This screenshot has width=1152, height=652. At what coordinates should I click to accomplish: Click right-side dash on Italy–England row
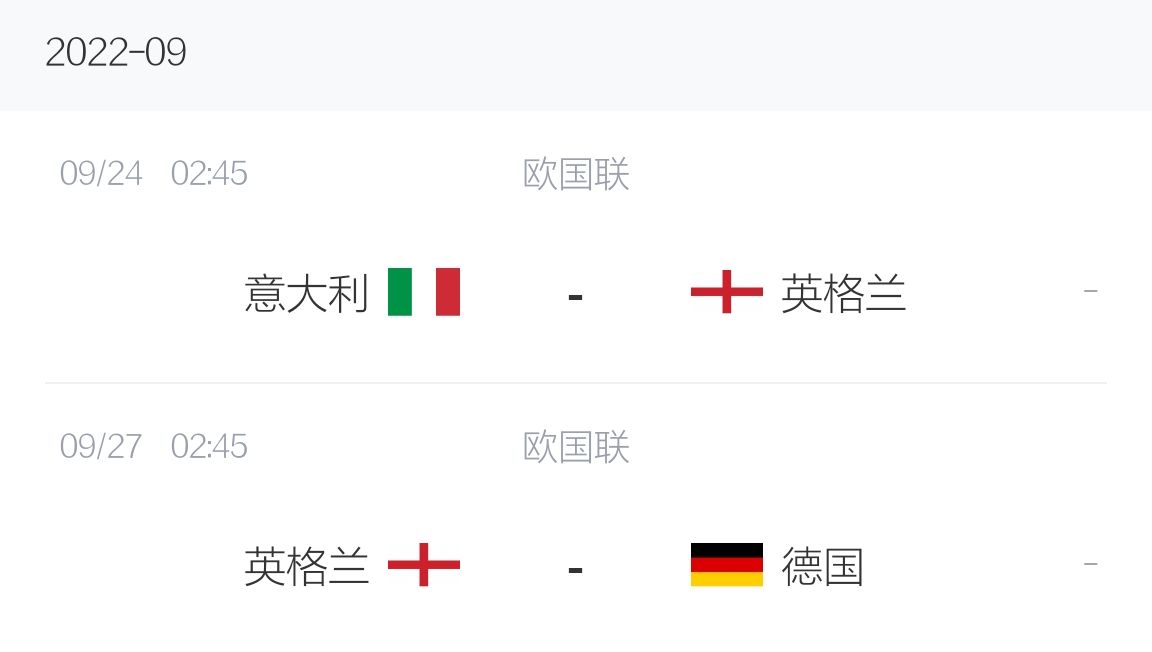coord(1091,291)
